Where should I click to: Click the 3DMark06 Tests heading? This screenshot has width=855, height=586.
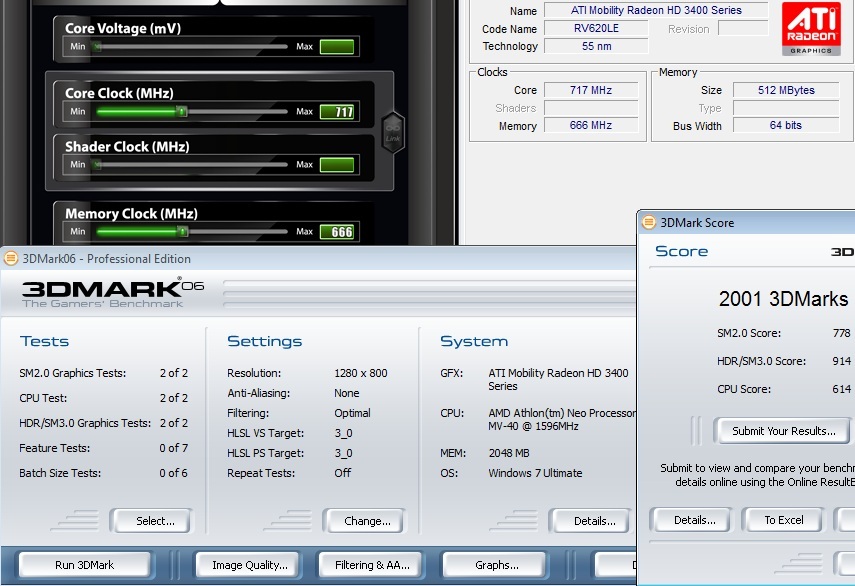point(44,341)
